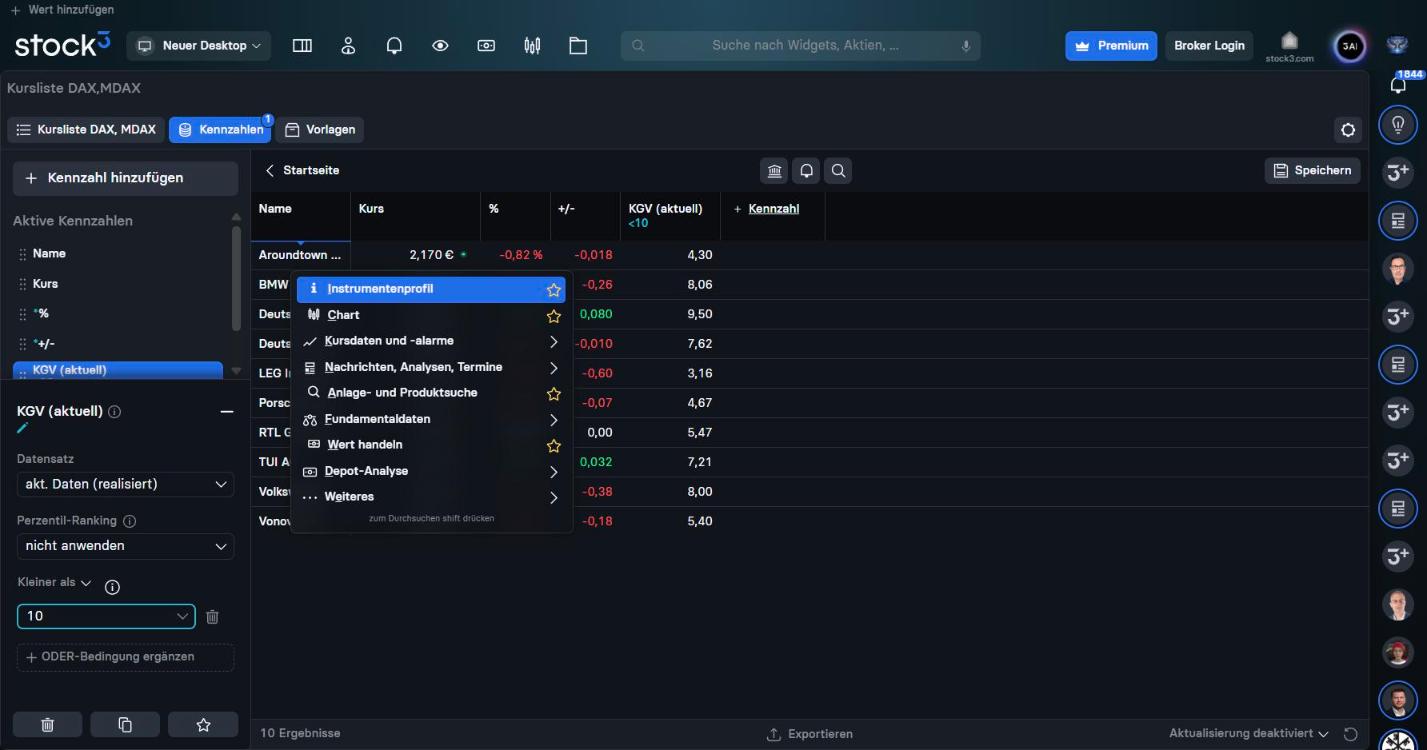Select the Kennzahlen tab
This screenshot has height=750, width=1427.
coord(220,130)
